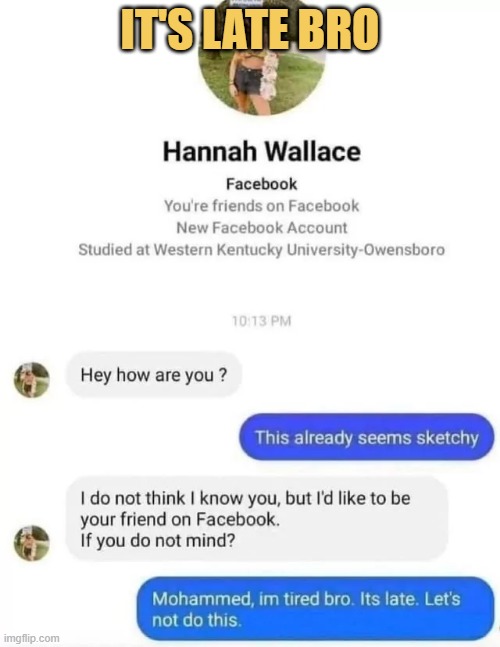
Task: Select the 'Hey how are you ?' message bubble
Action: 153,375
